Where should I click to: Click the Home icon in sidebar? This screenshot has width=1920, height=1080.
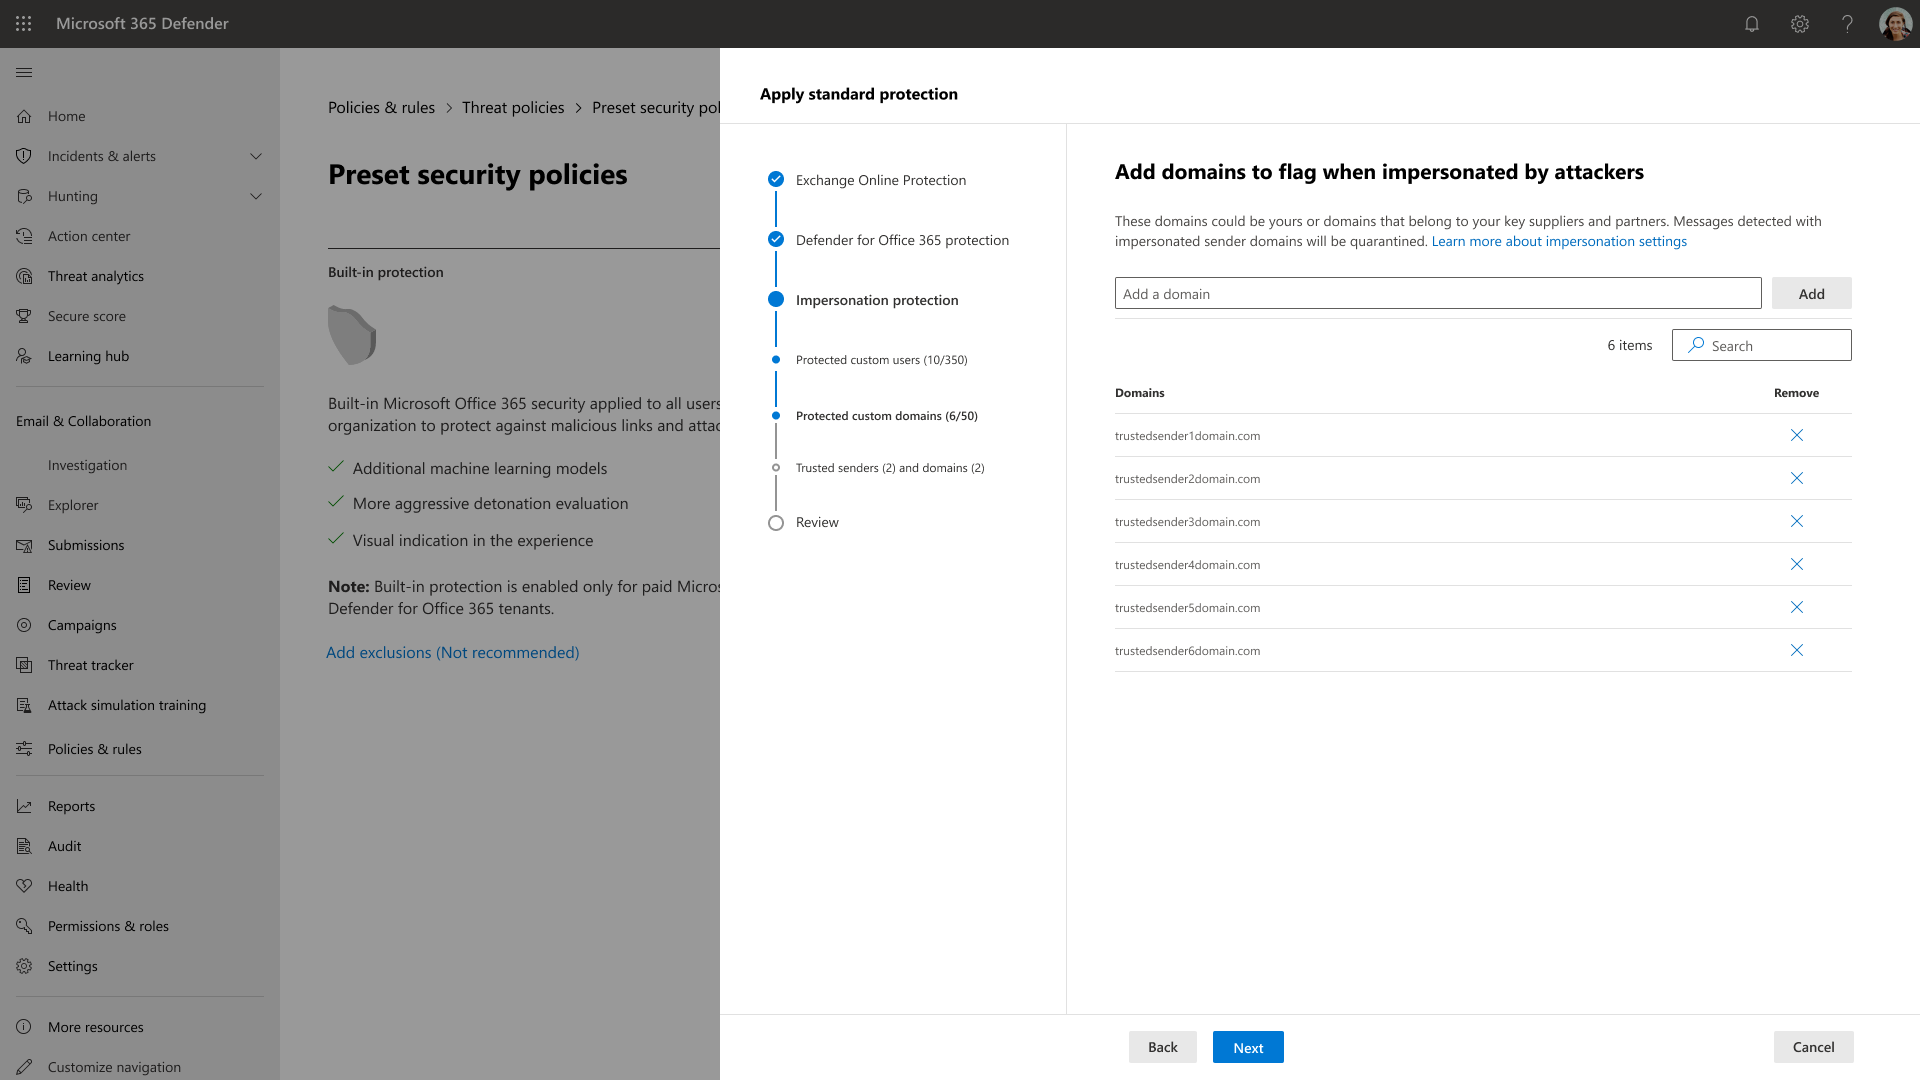pos(24,116)
